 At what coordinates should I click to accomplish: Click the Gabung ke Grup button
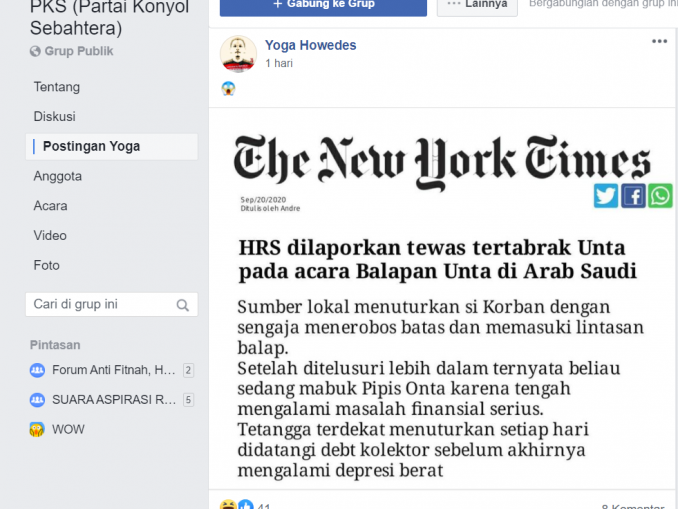pos(323,6)
